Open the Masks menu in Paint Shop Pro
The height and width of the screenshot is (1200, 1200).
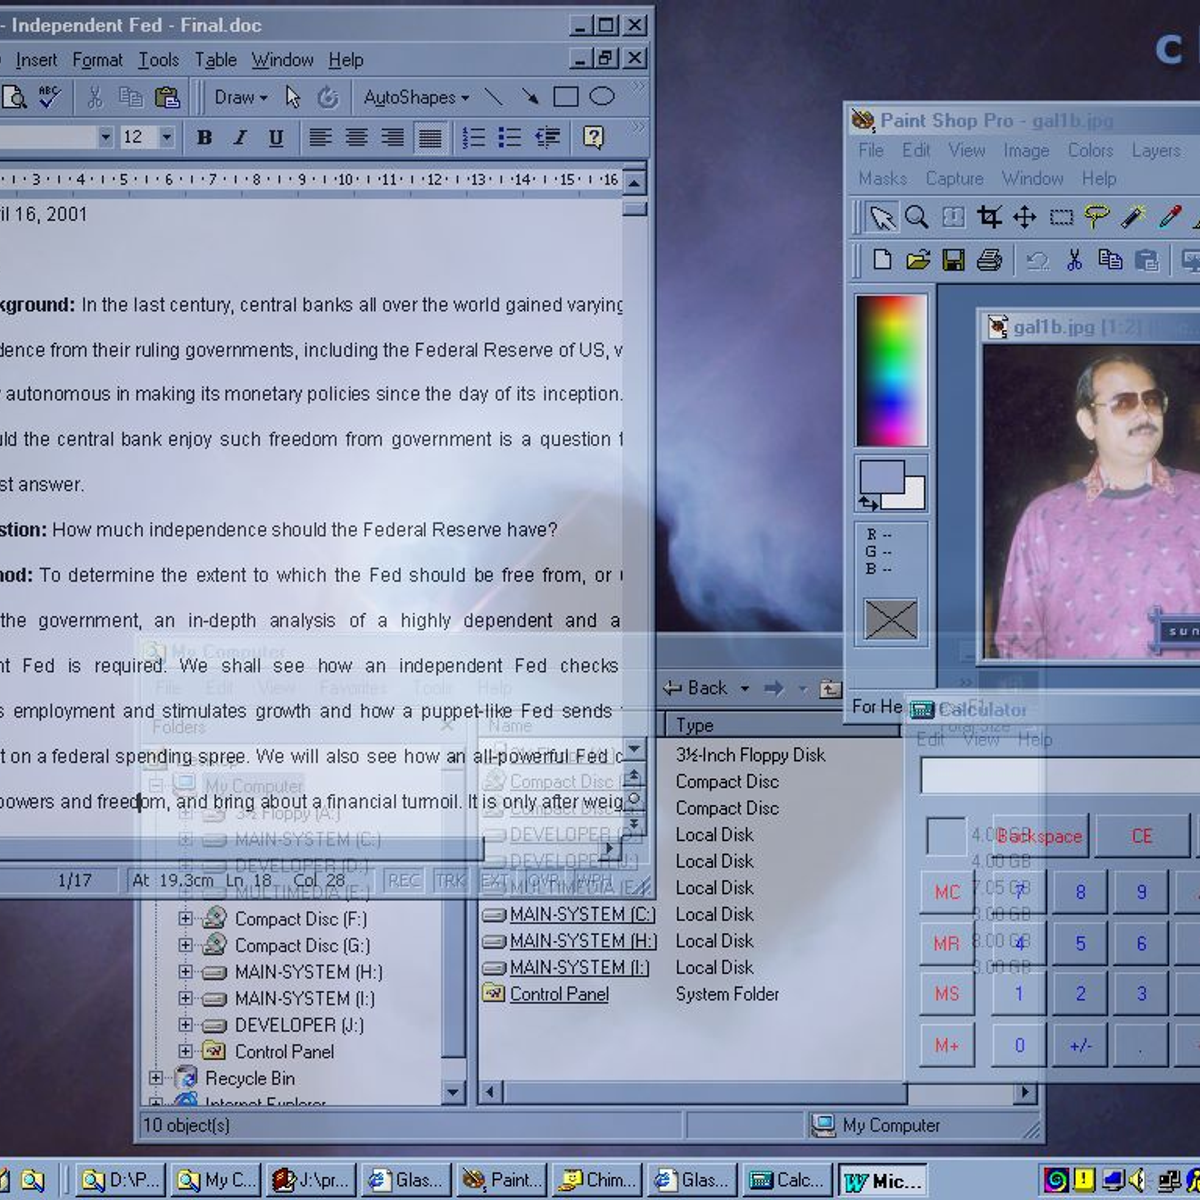tap(883, 178)
